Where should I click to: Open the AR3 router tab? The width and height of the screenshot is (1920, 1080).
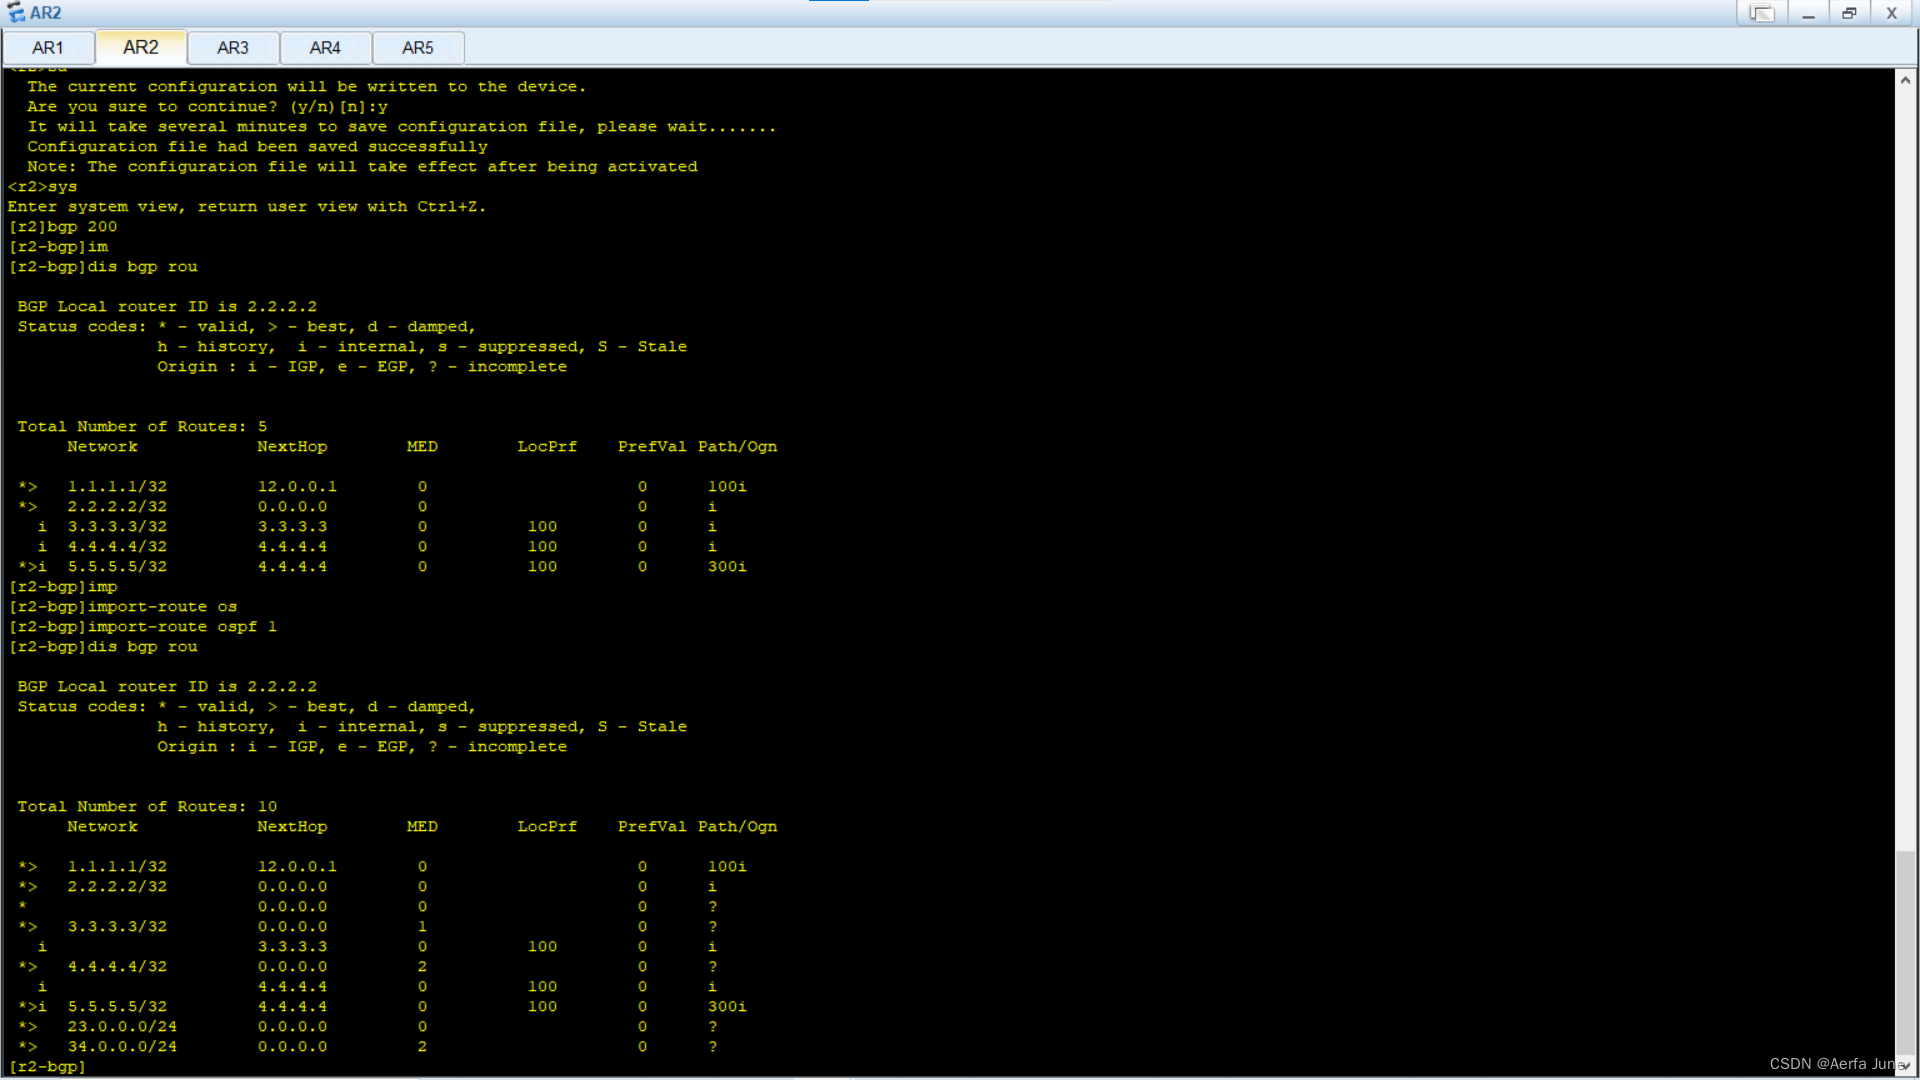233,48
